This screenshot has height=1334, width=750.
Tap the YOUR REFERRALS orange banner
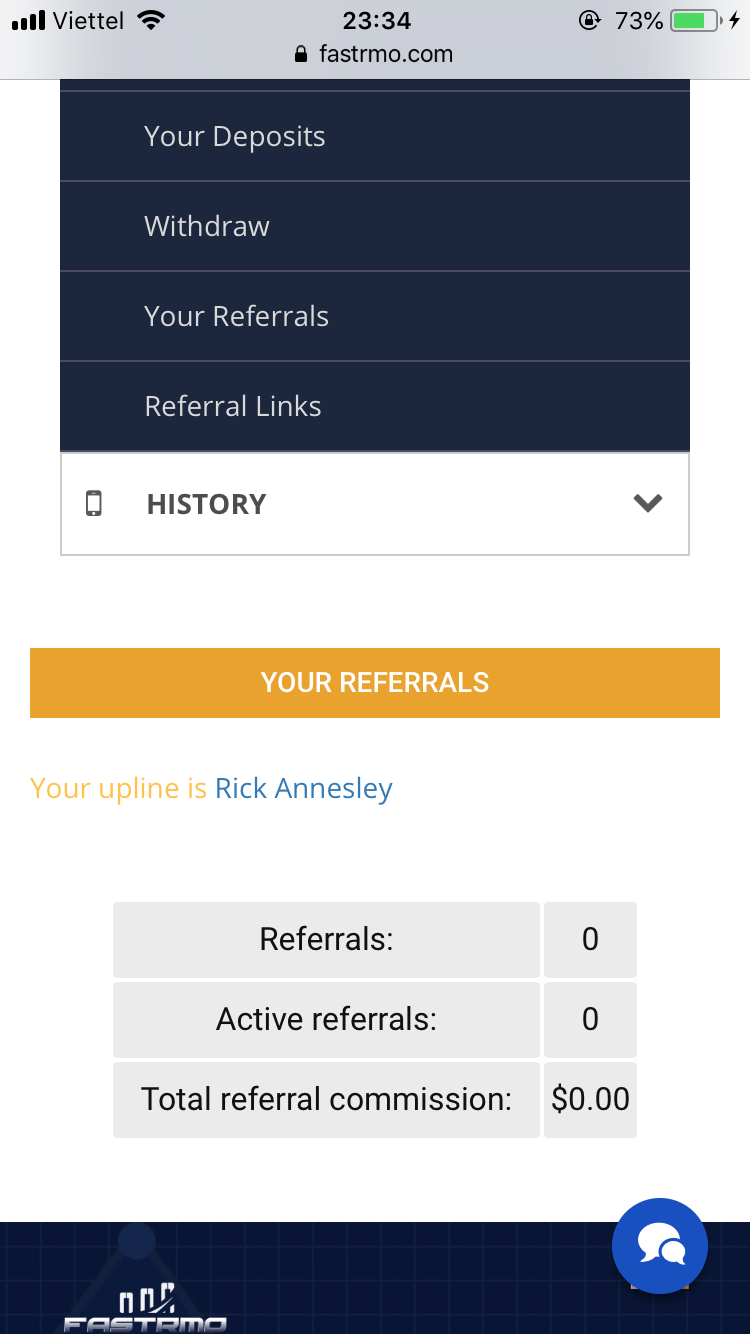click(x=374, y=682)
